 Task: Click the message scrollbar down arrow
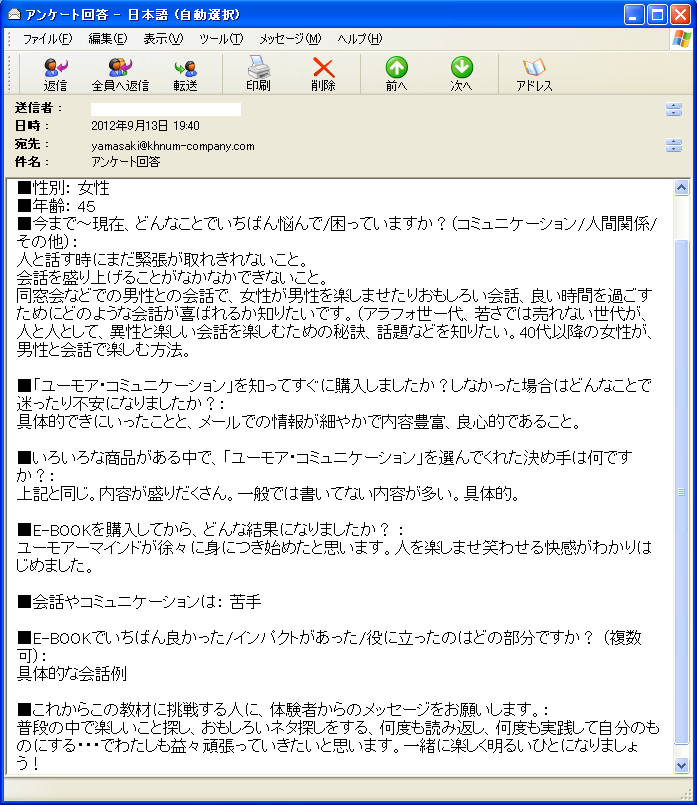click(x=681, y=765)
